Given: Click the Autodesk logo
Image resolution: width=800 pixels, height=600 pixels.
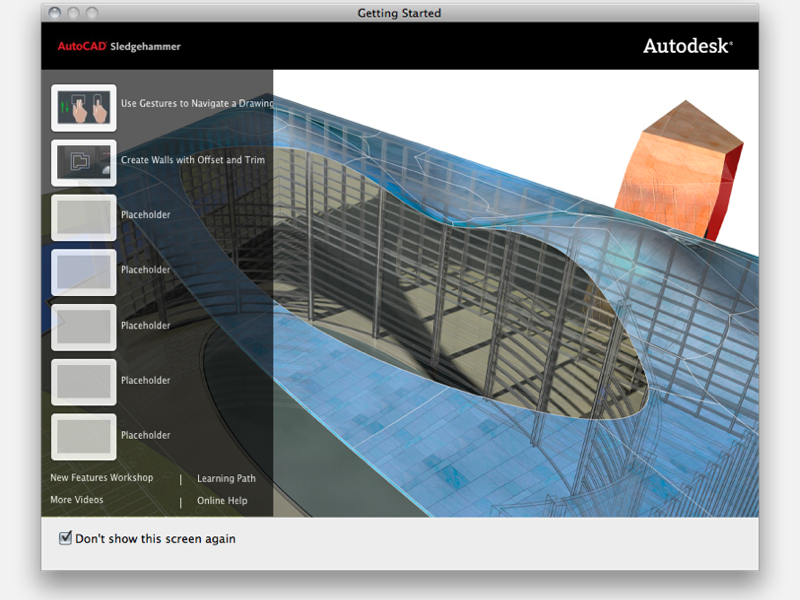Looking at the screenshot, I should point(688,46).
